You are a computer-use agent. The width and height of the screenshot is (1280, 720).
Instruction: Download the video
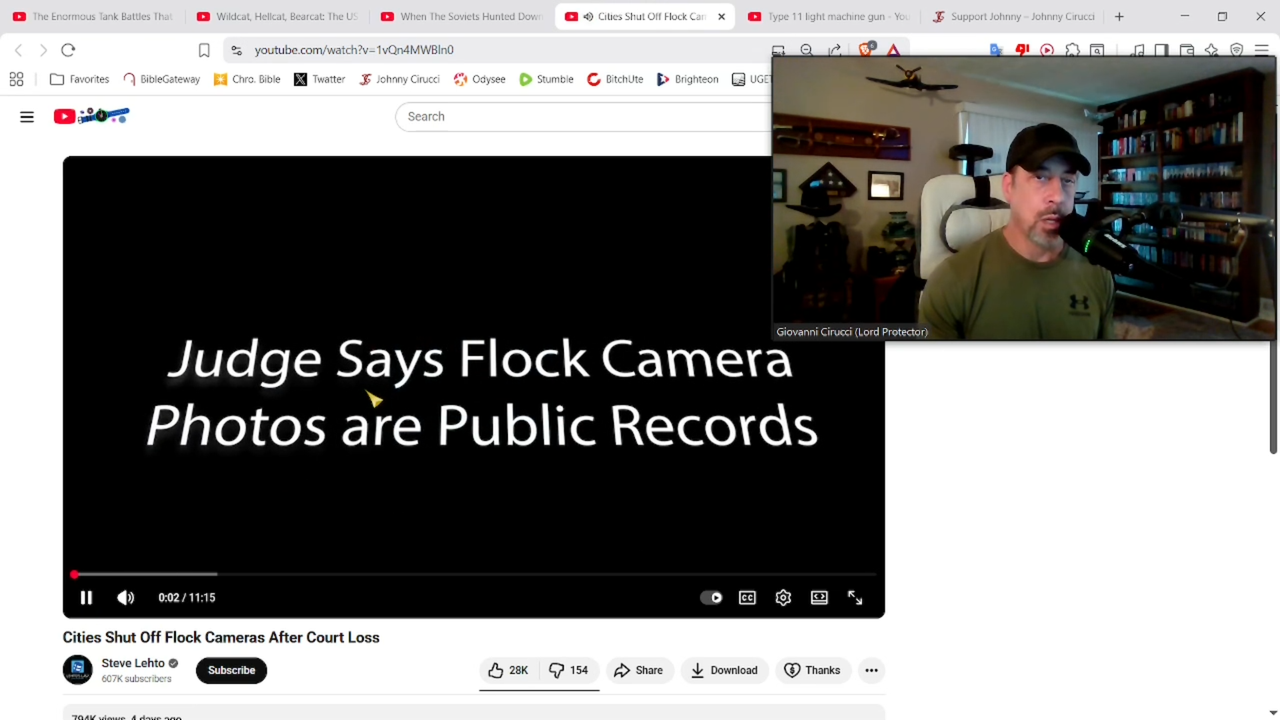point(724,670)
